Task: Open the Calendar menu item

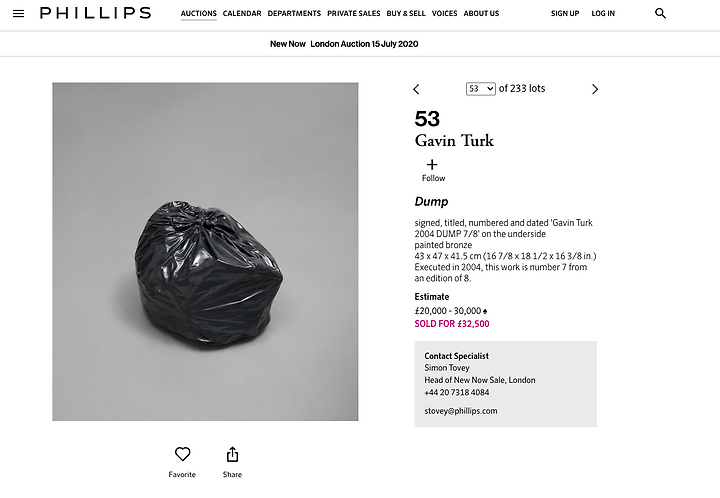Action: [x=242, y=14]
